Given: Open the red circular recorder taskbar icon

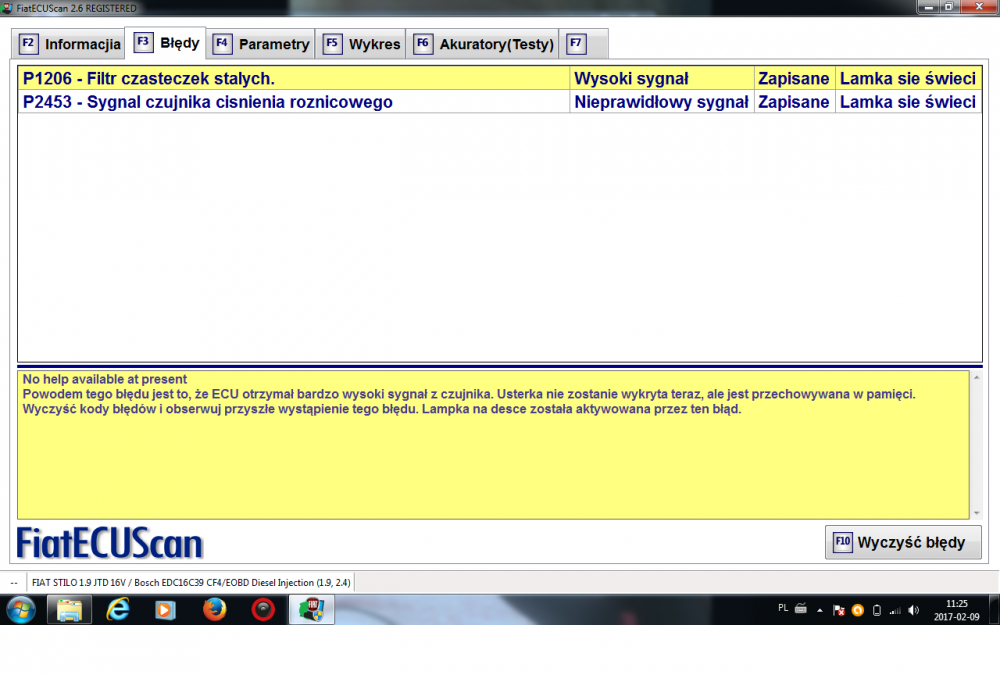Looking at the screenshot, I should click(x=263, y=610).
